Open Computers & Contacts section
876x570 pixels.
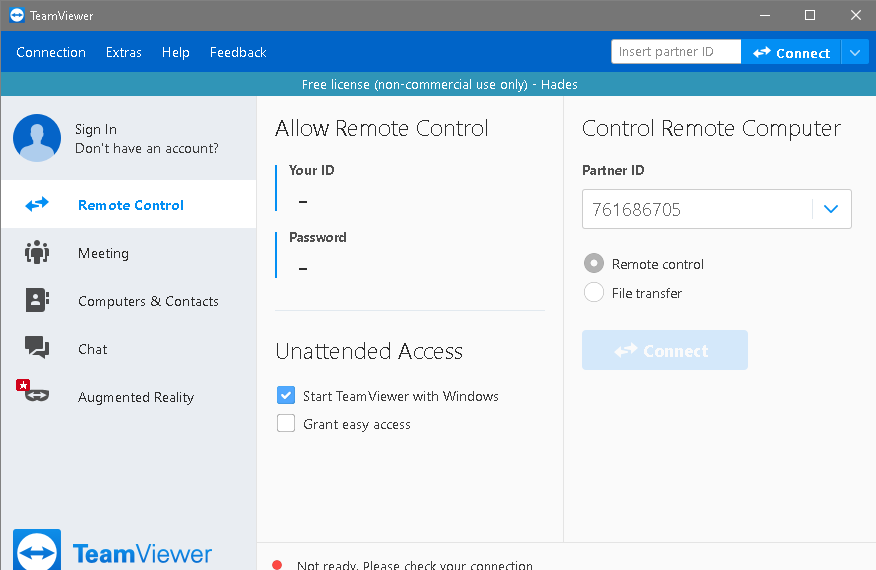129,301
